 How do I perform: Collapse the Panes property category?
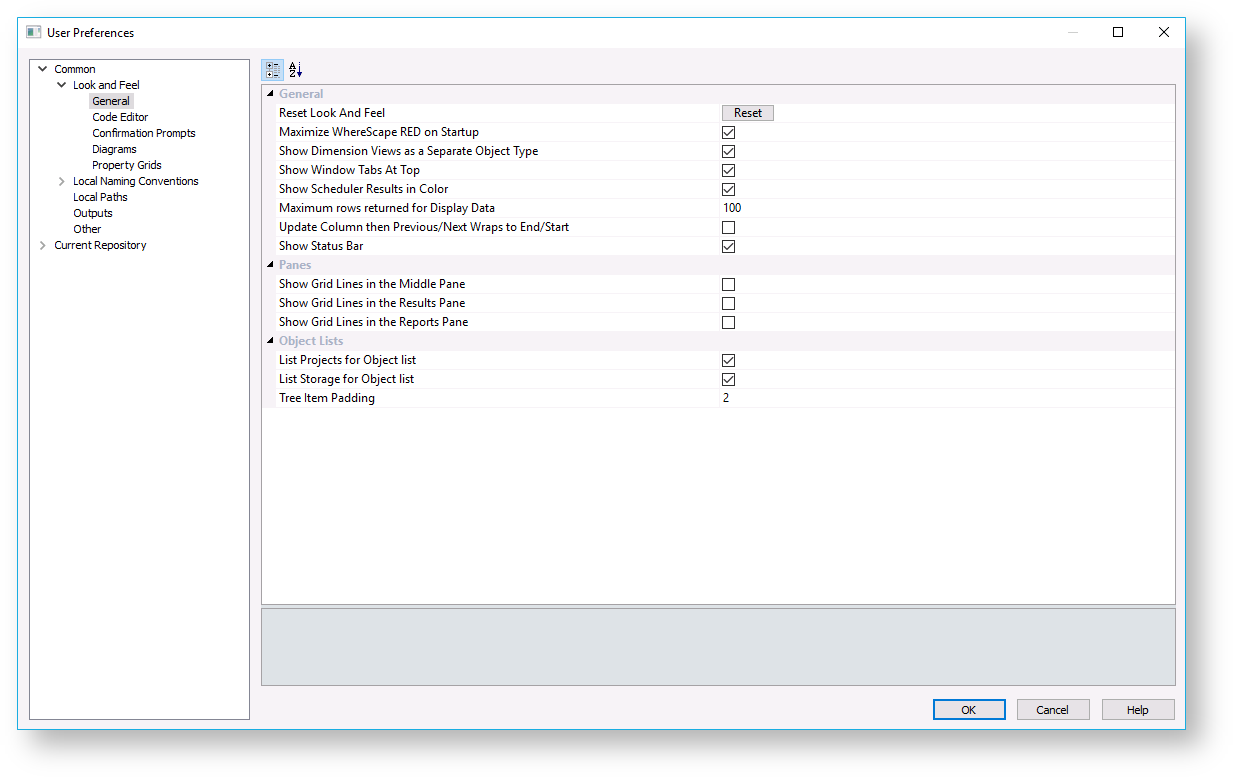point(270,265)
